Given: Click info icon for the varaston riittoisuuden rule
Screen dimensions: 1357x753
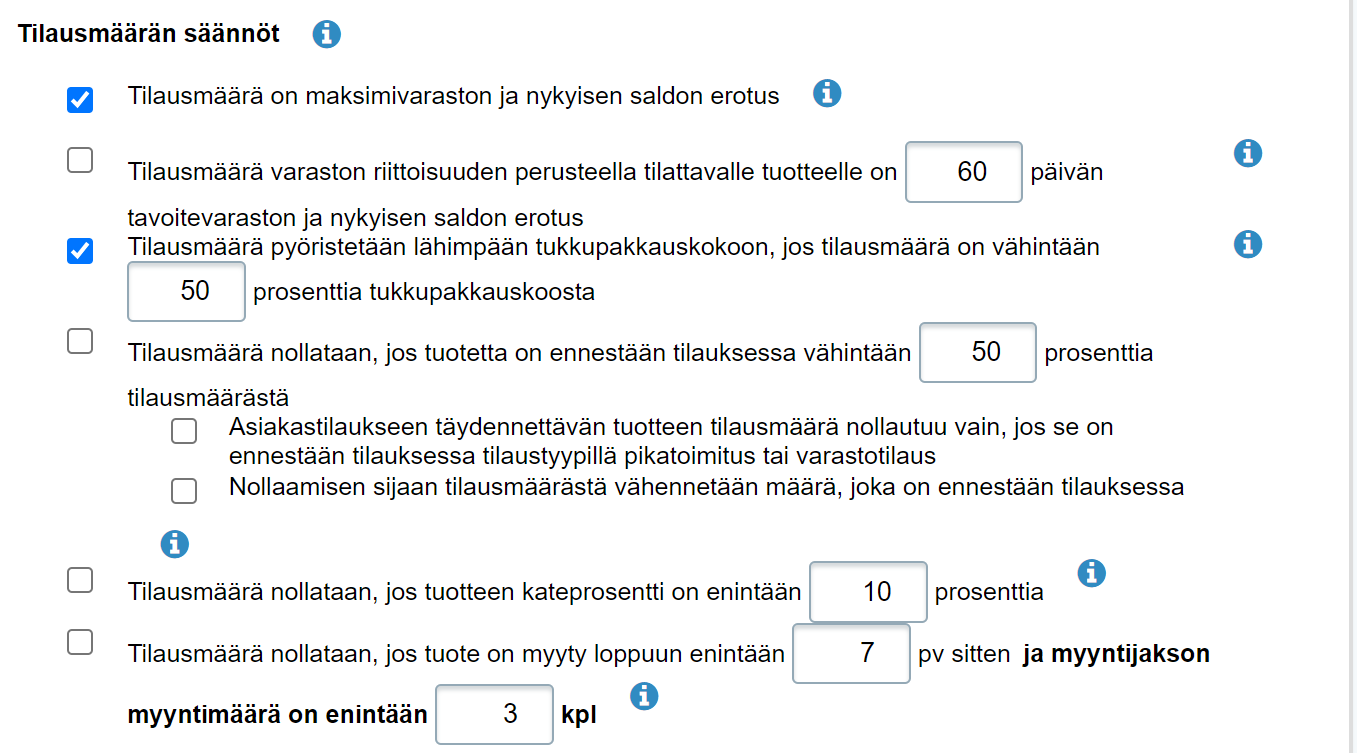Looking at the screenshot, I should tap(1247, 154).
